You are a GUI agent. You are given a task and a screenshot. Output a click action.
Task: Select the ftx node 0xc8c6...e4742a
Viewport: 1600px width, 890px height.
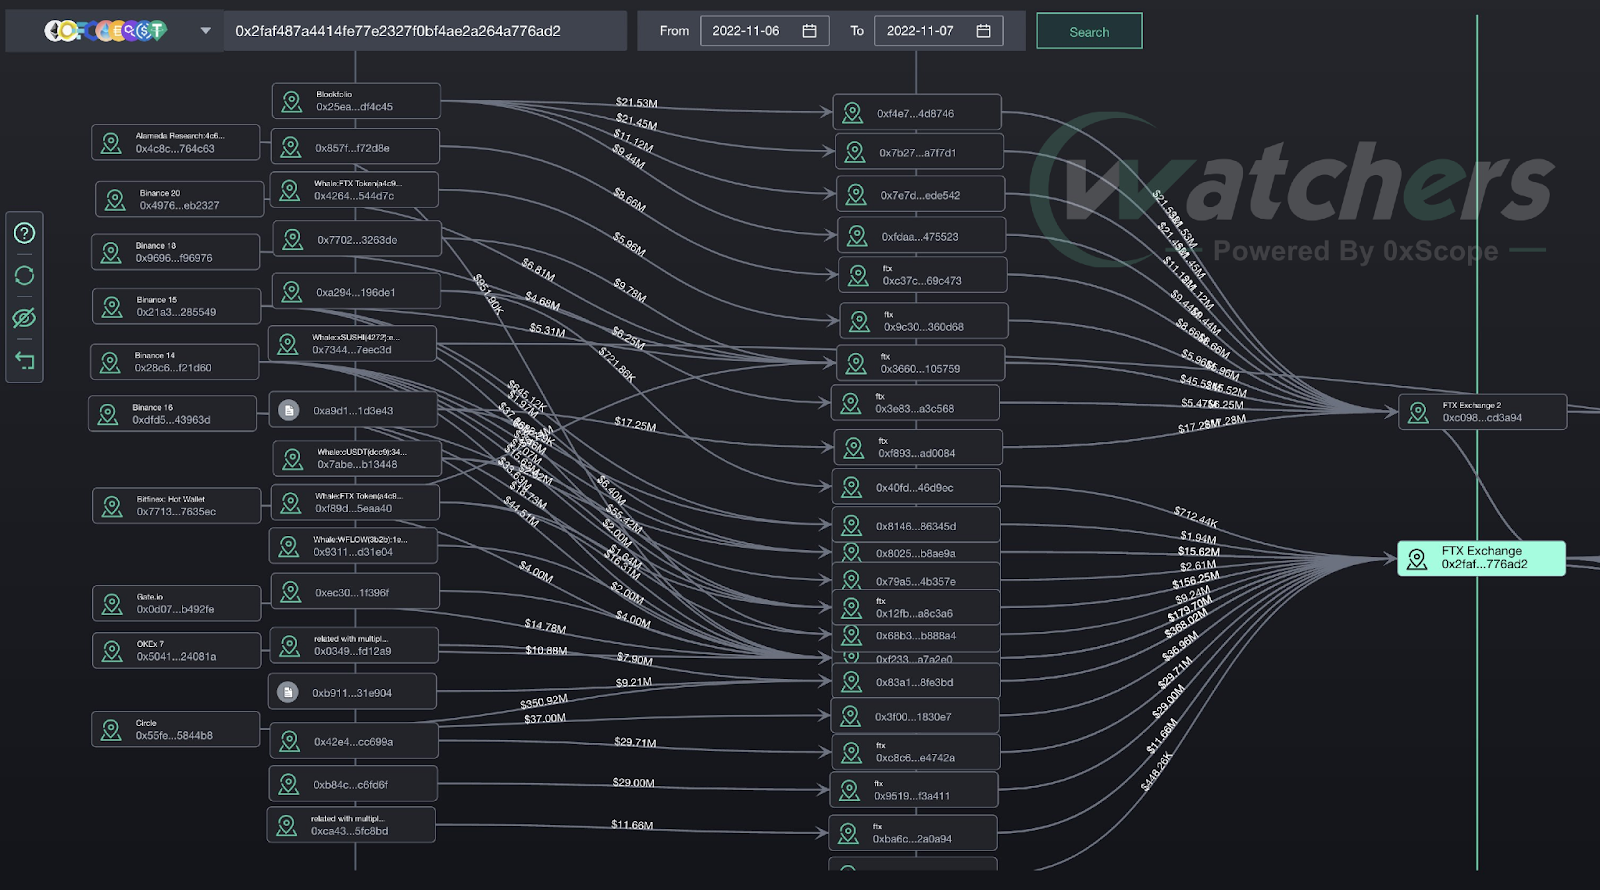[916, 752]
